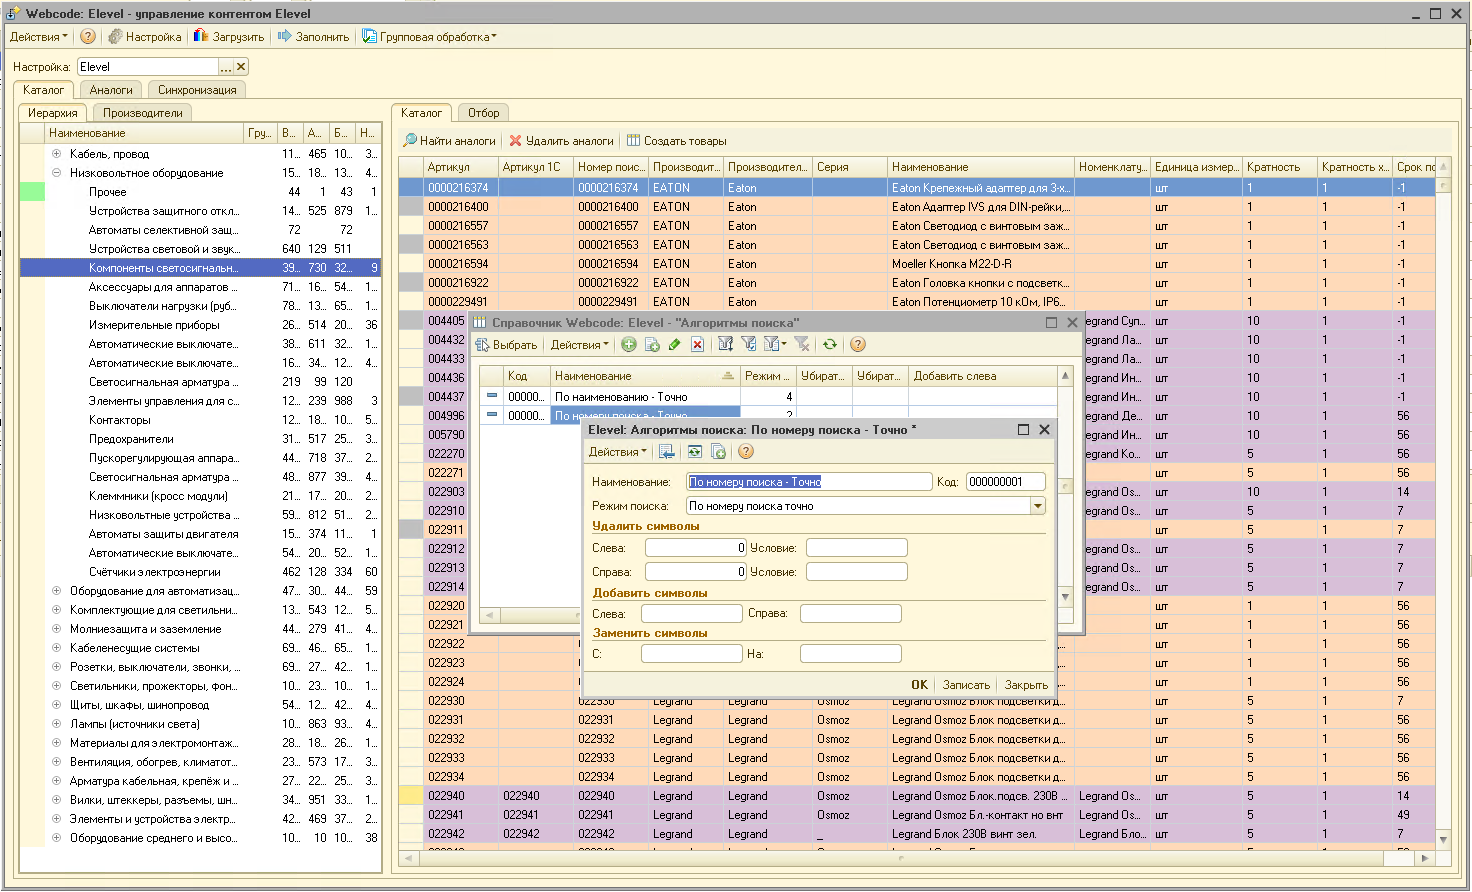Viewport: 1472px width, 892px height.
Task: Collapse the Низковольтное оборудование tree node
Action: point(57,173)
